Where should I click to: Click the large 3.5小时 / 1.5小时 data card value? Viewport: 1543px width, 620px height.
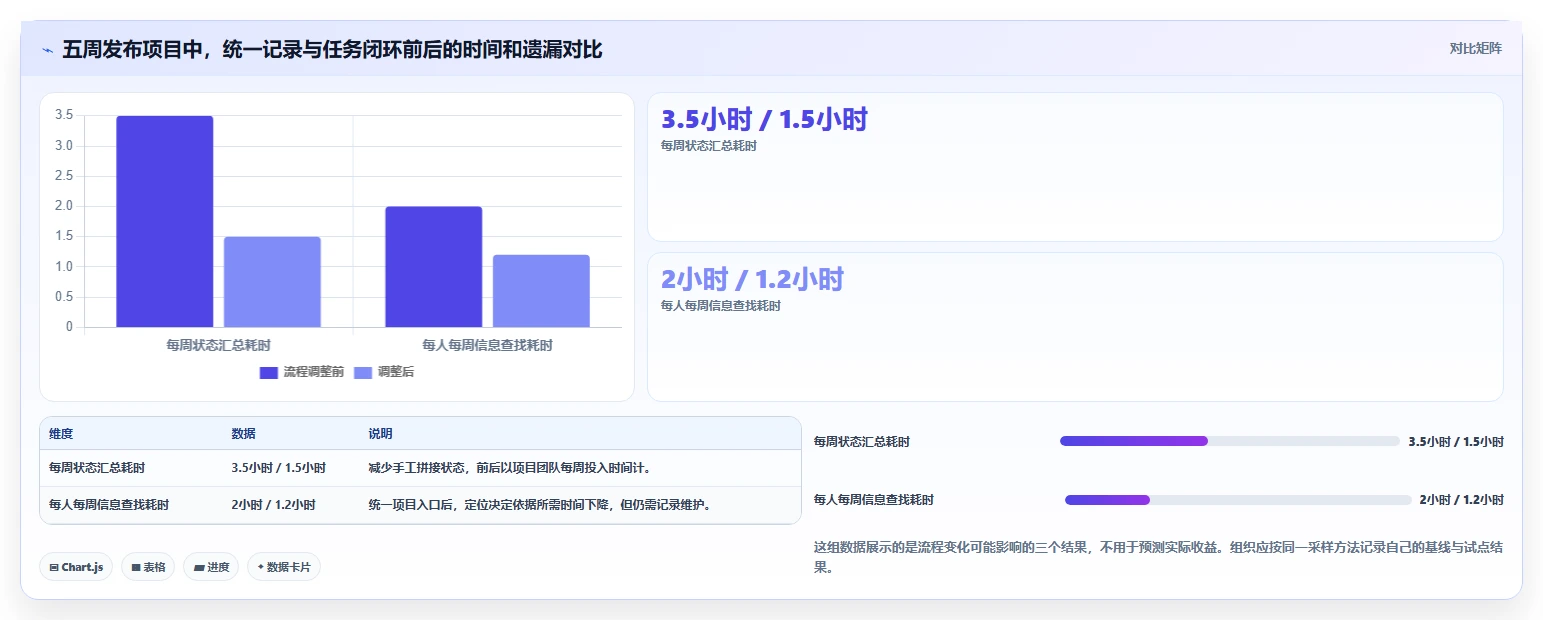point(764,119)
